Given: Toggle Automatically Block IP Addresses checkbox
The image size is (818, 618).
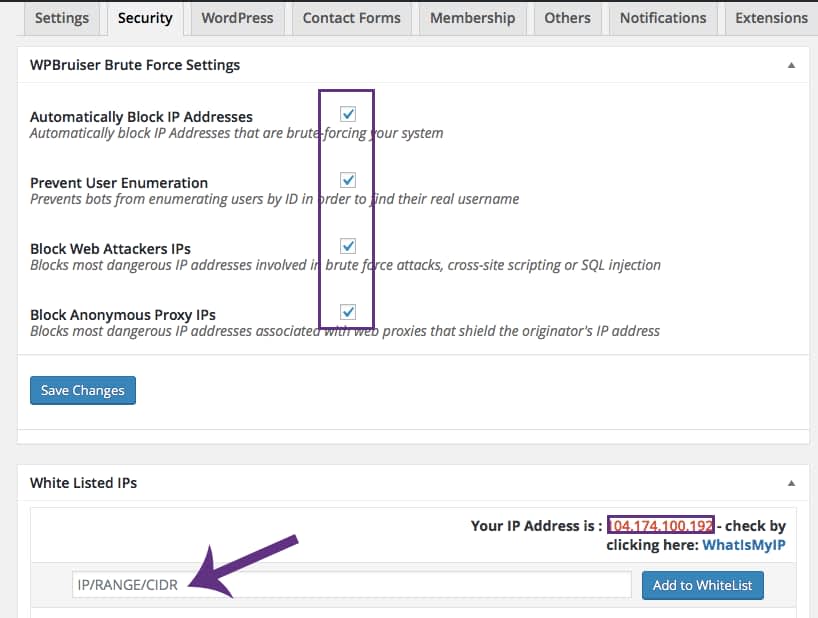Looking at the screenshot, I should pos(348,114).
